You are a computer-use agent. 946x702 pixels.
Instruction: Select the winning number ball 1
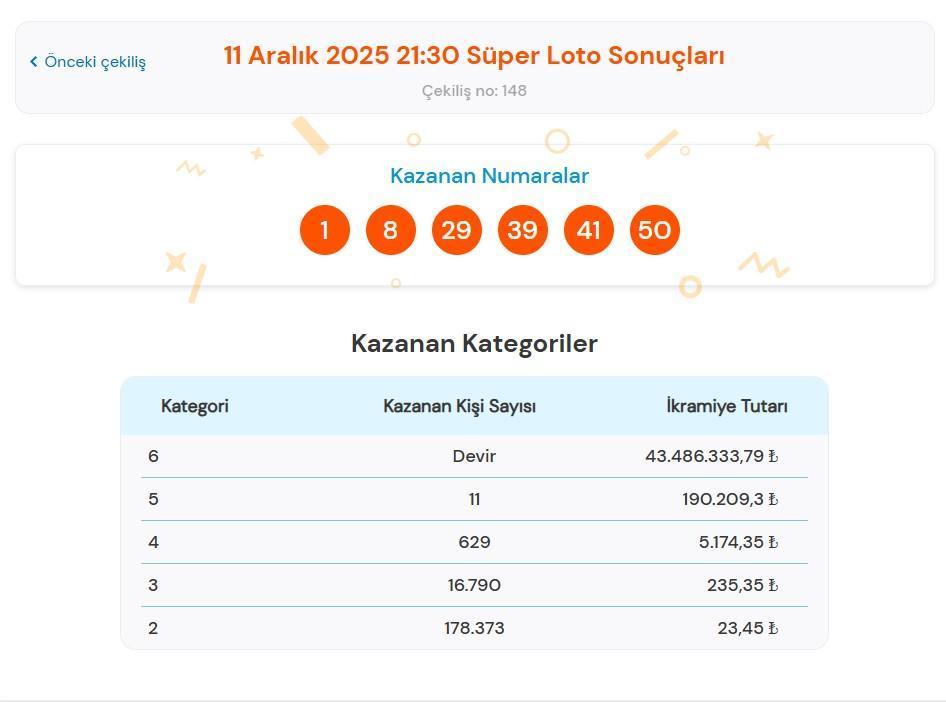coord(324,229)
